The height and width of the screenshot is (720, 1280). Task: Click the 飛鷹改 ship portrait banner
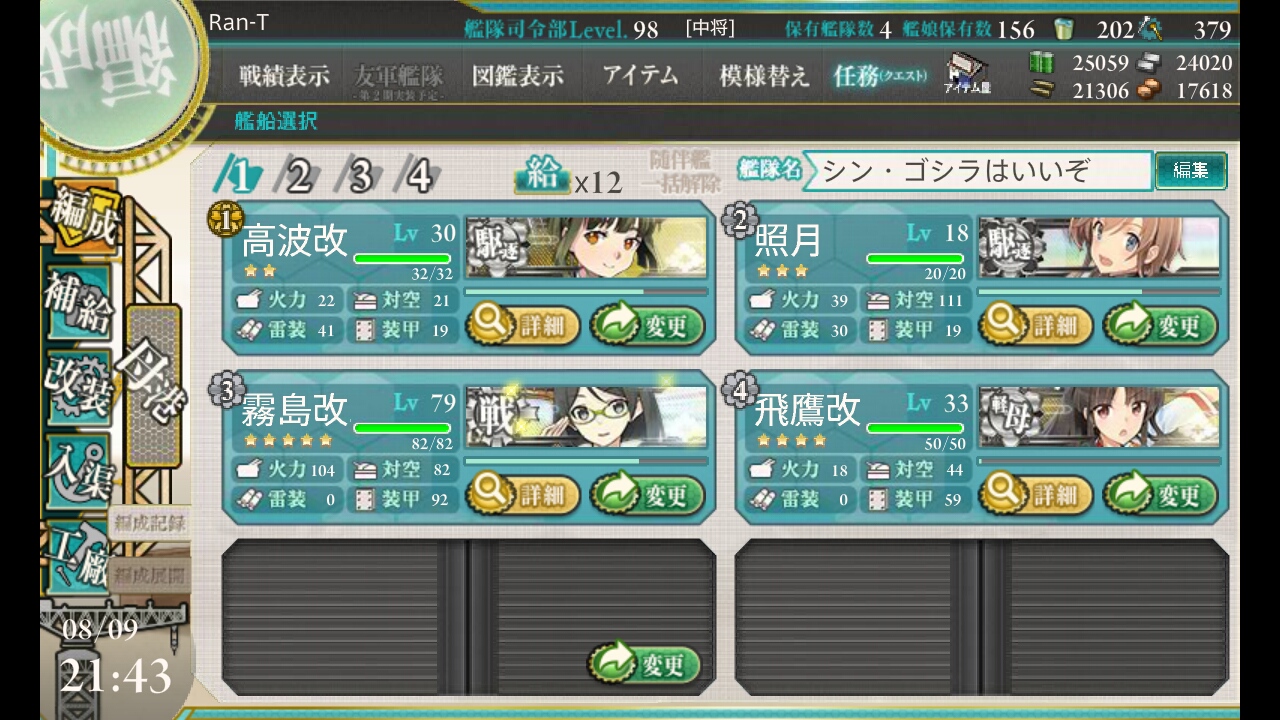pos(1099,416)
